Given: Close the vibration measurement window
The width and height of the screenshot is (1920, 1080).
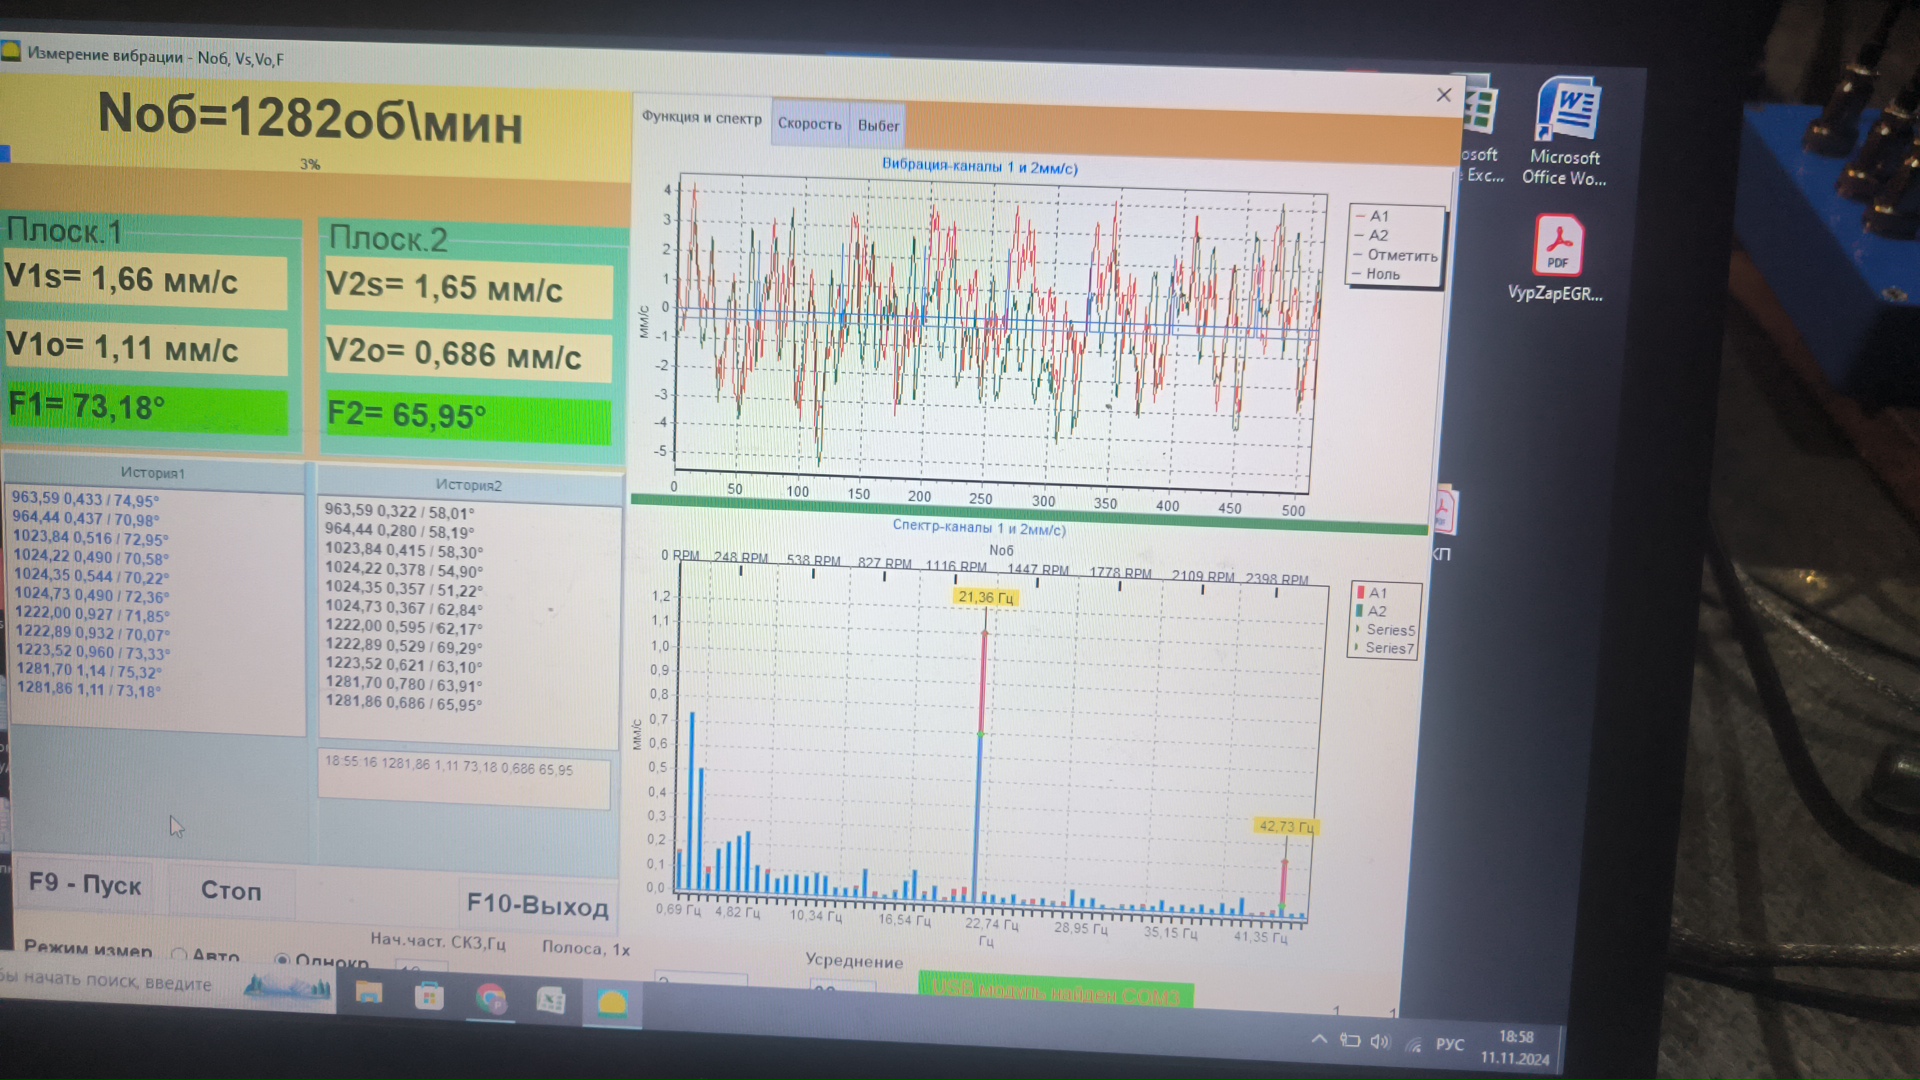Looking at the screenshot, I should (1443, 95).
